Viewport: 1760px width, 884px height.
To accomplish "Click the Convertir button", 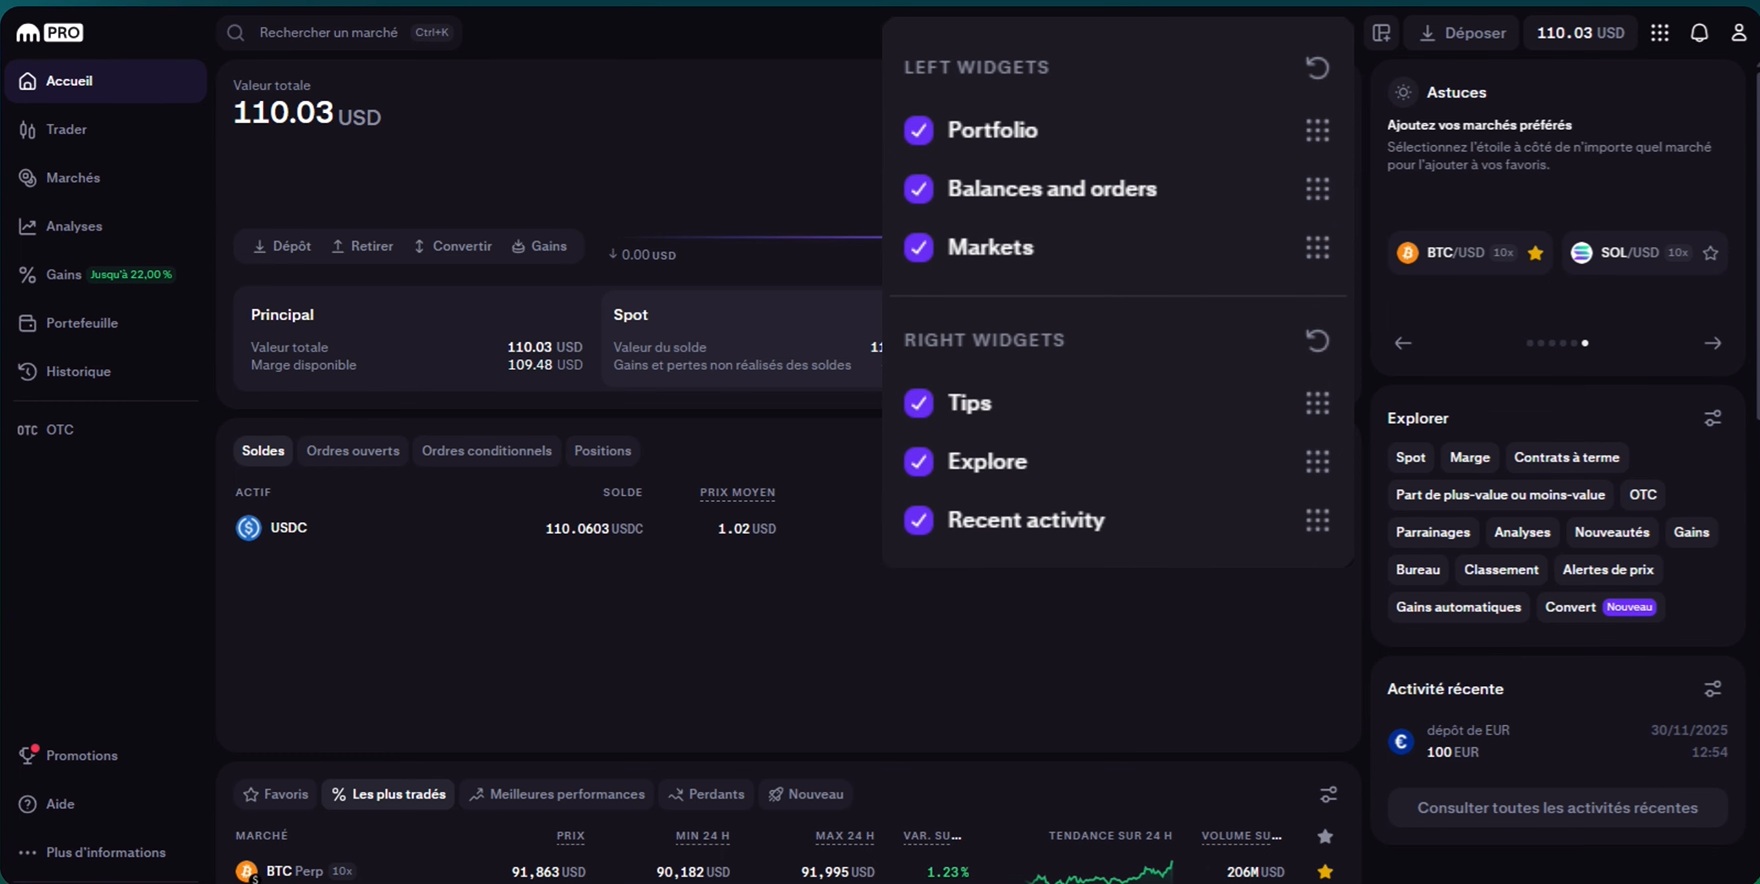I will coord(453,247).
